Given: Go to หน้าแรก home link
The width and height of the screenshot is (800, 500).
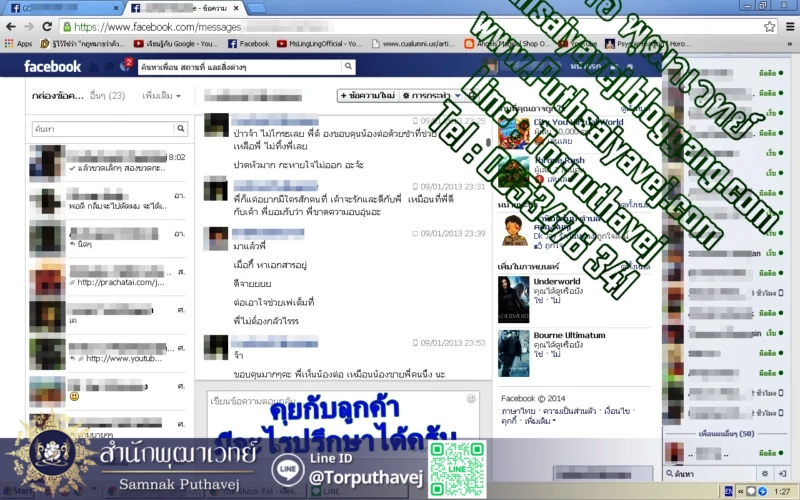Looking at the screenshot, I should 585,66.
